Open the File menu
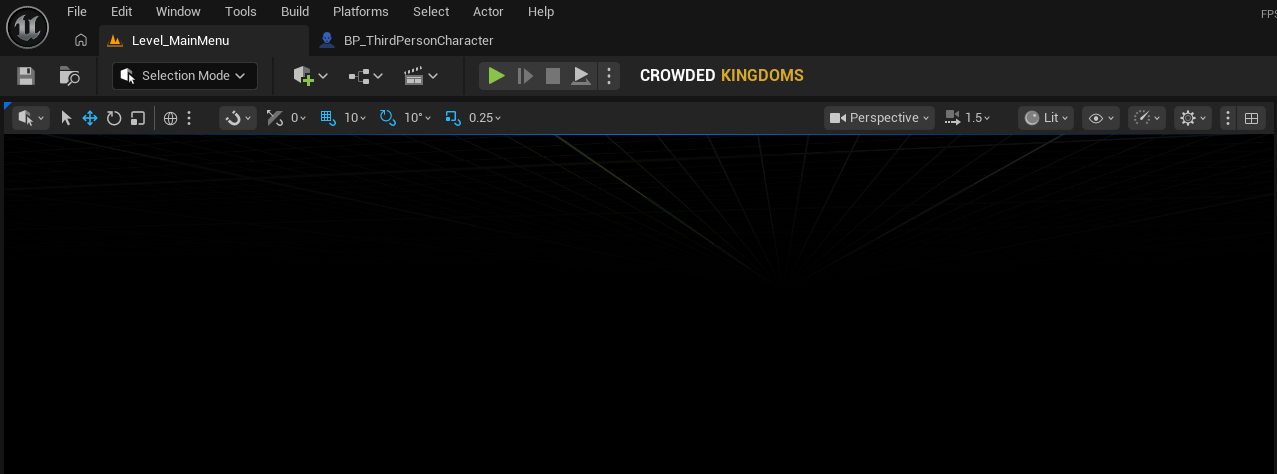Screen dimensions: 1277x474 click(x=77, y=12)
